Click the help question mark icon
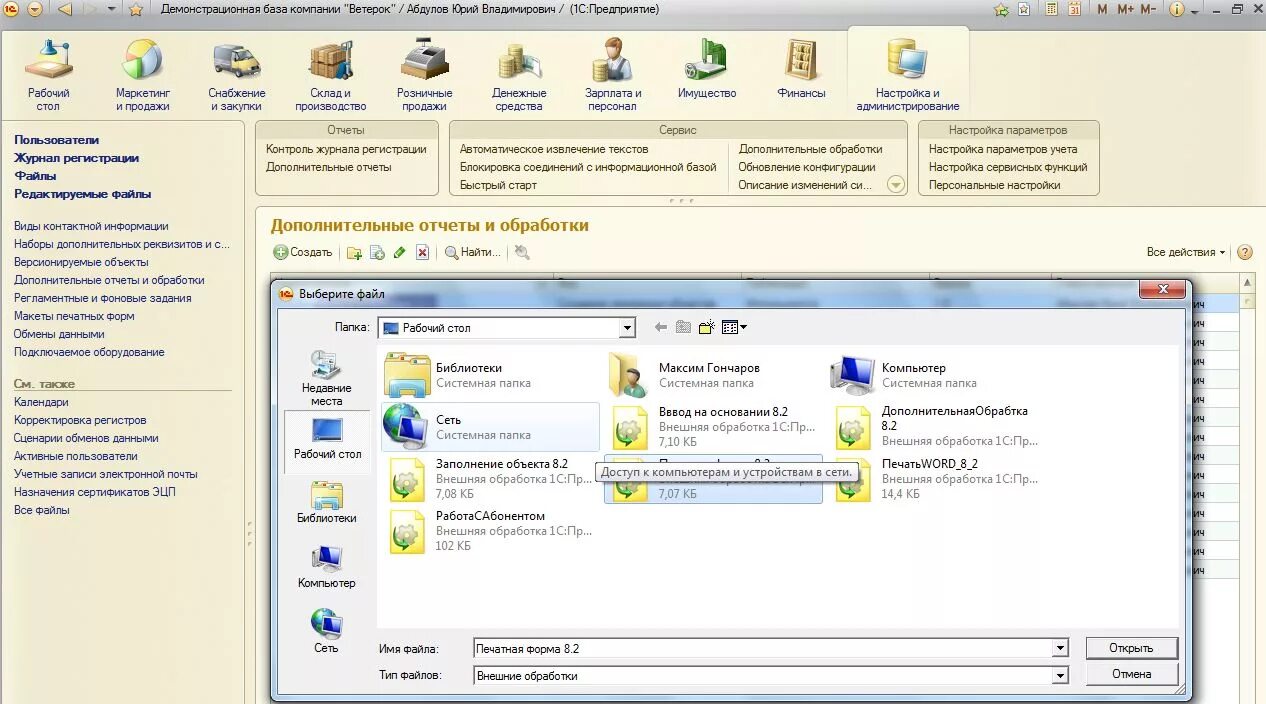Viewport: 1266px width, 704px height. (x=1245, y=253)
